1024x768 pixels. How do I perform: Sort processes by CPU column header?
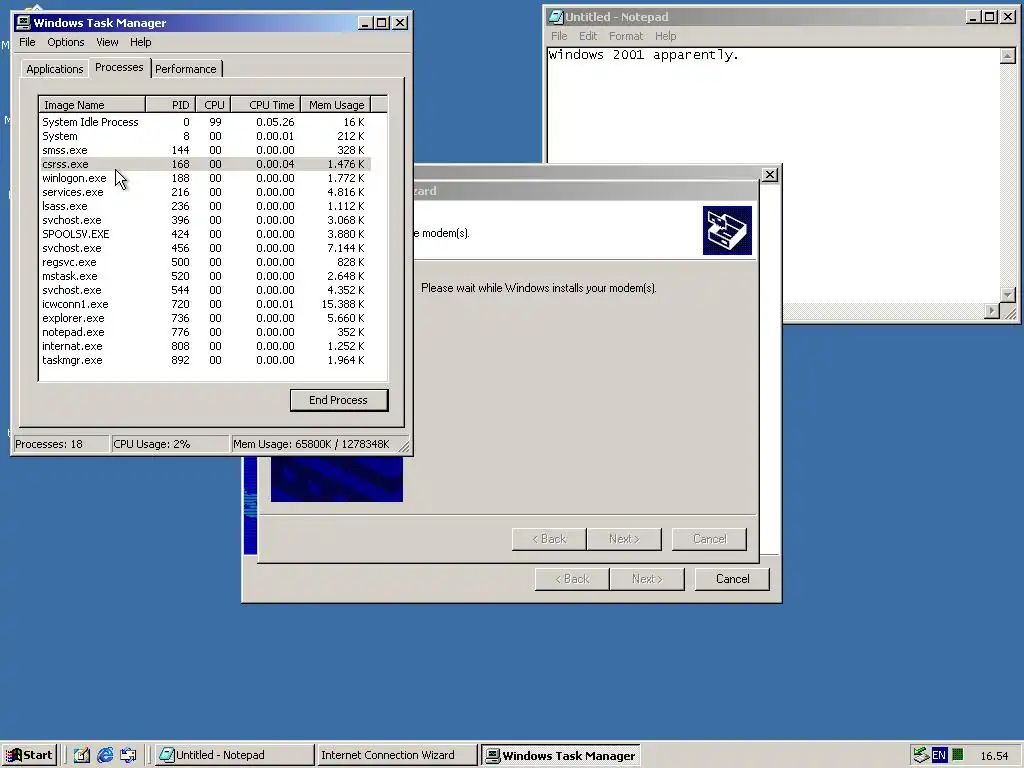213,104
